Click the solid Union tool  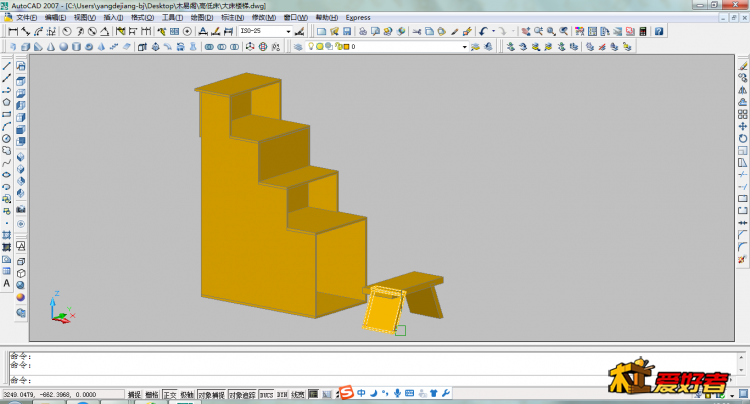pyautogui.click(x=209, y=47)
